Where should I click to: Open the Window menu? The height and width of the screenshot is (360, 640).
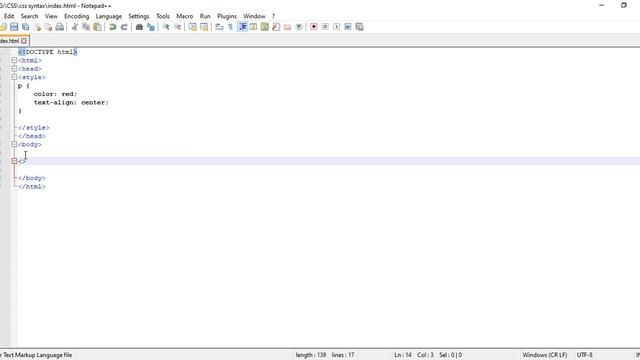(x=254, y=16)
